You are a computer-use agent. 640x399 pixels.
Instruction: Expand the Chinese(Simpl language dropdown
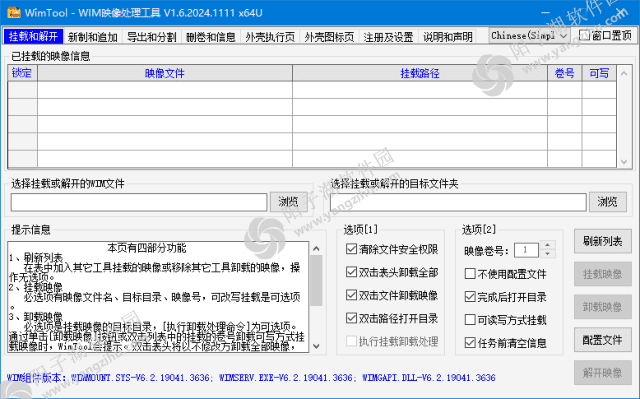(529, 35)
